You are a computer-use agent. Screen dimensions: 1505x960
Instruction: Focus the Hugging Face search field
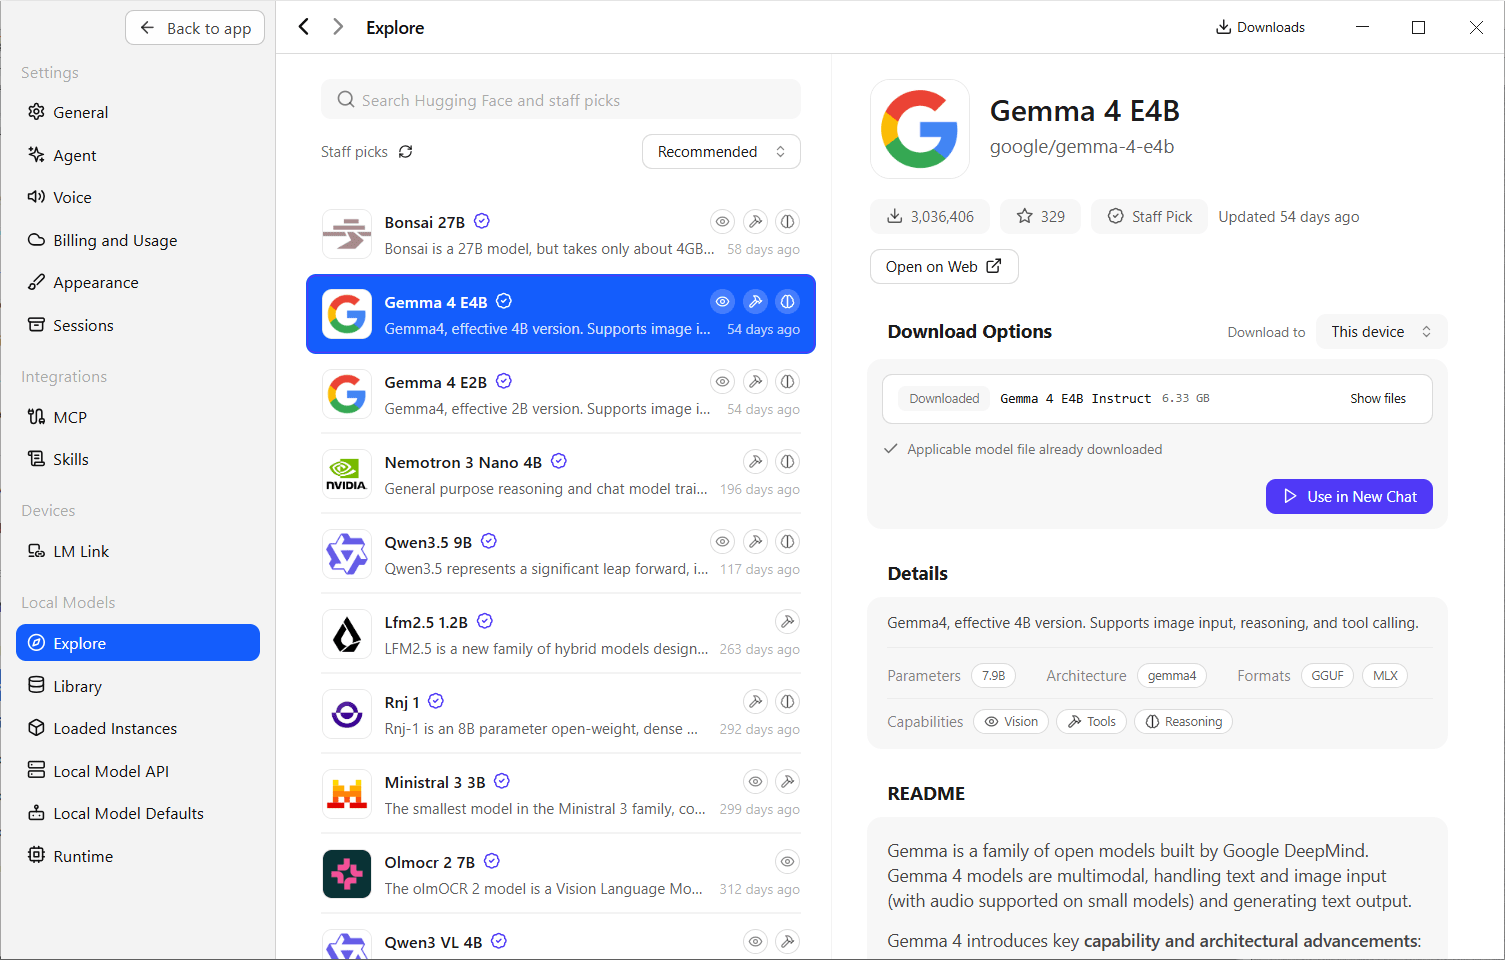561,100
